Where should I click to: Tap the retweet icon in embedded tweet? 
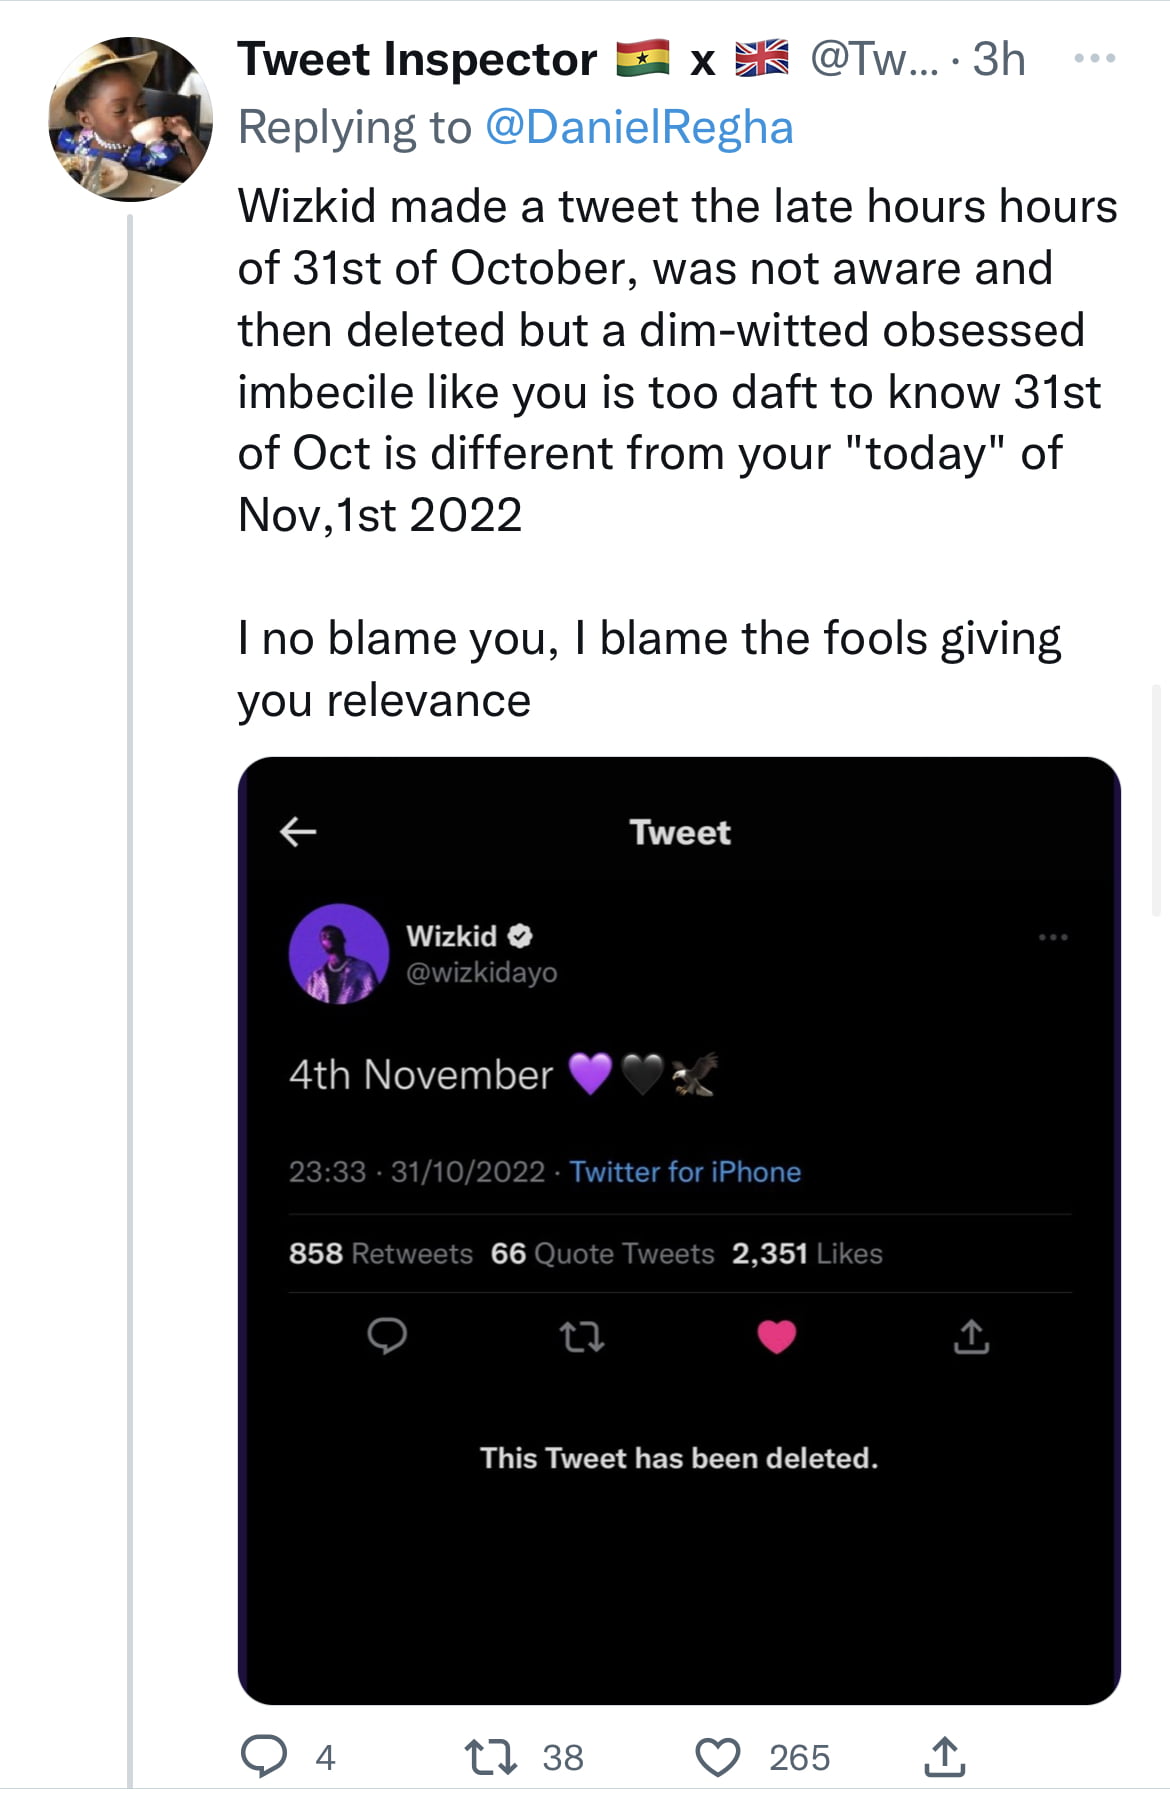click(x=581, y=1336)
